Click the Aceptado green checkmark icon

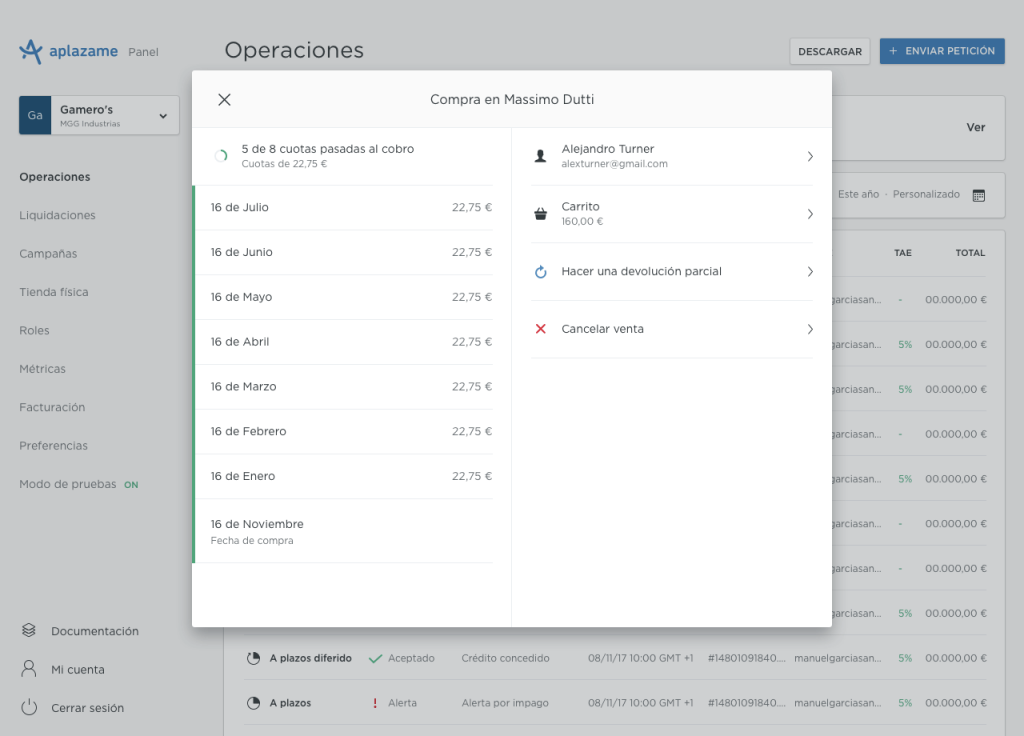click(375, 658)
